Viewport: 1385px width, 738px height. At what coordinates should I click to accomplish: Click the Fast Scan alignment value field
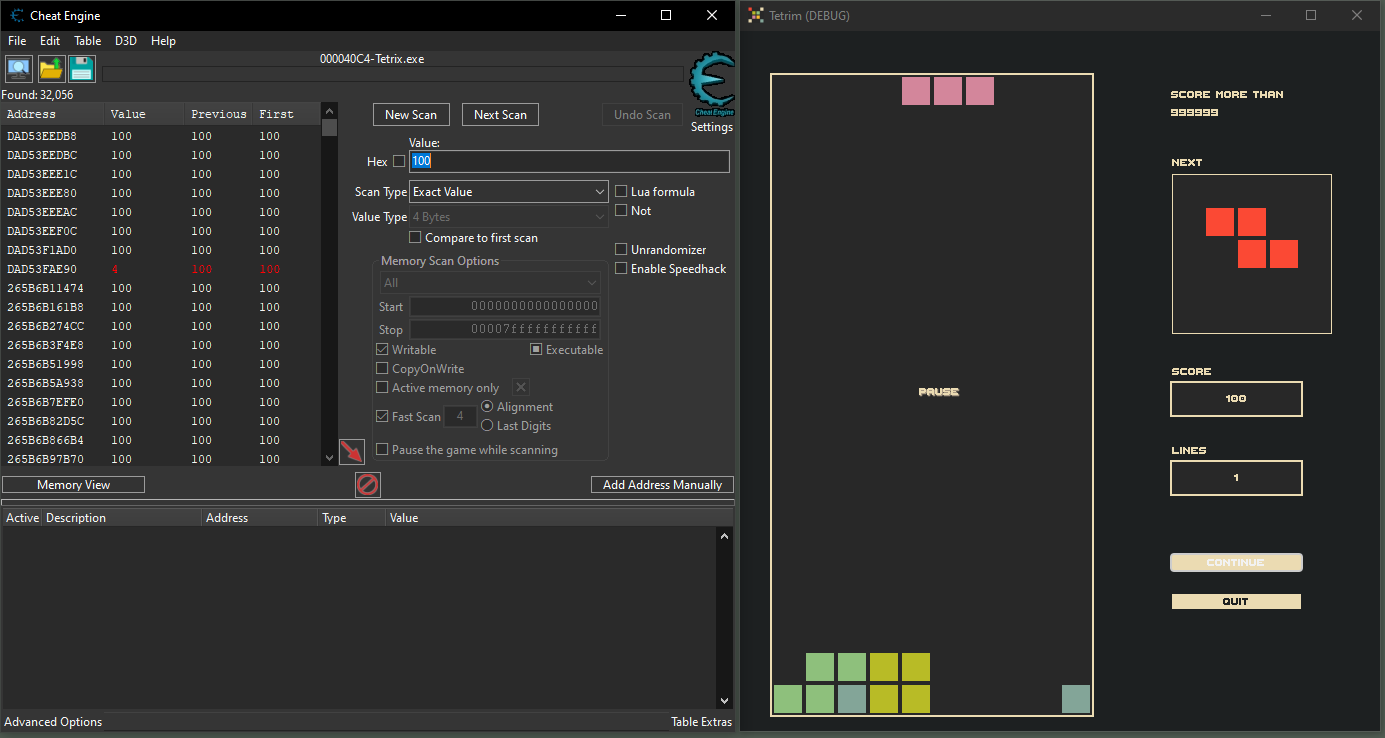click(460, 416)
